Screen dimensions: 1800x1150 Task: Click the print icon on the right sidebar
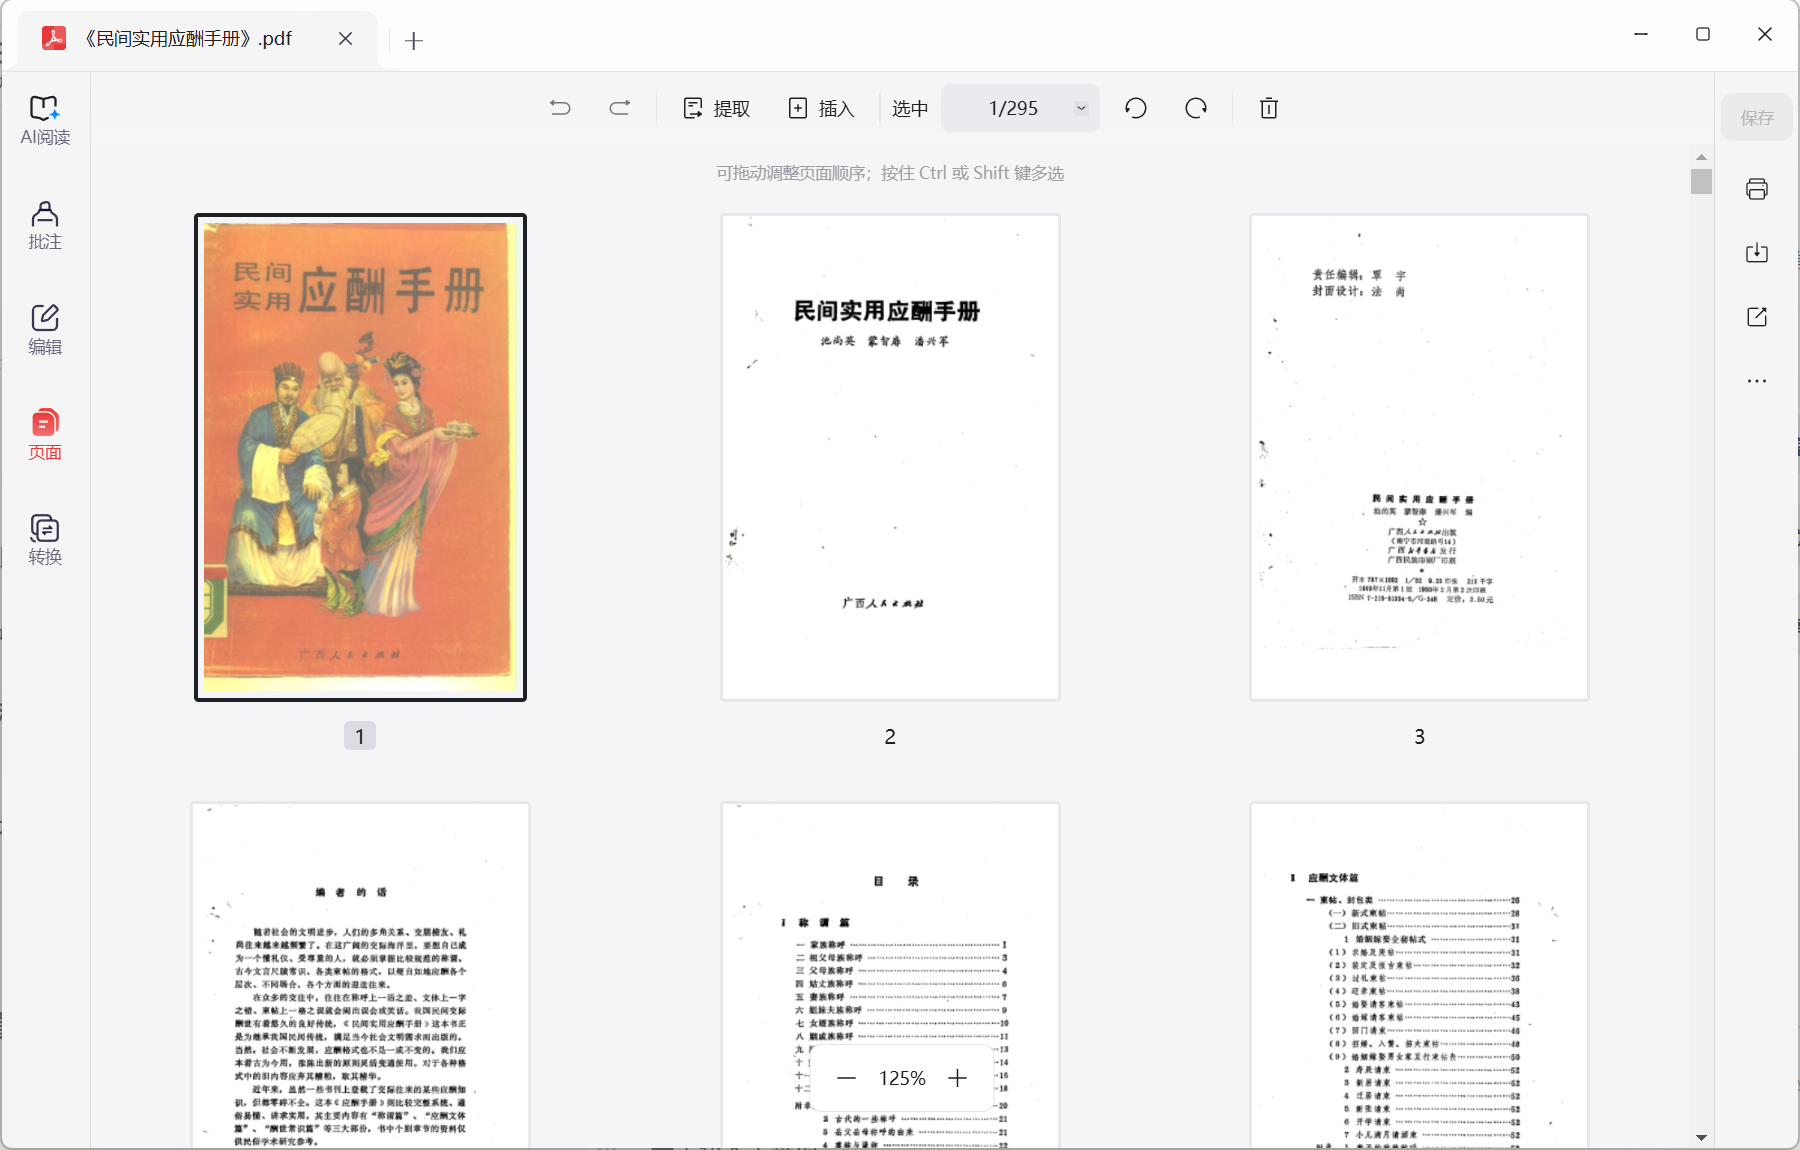(1757, 189)
